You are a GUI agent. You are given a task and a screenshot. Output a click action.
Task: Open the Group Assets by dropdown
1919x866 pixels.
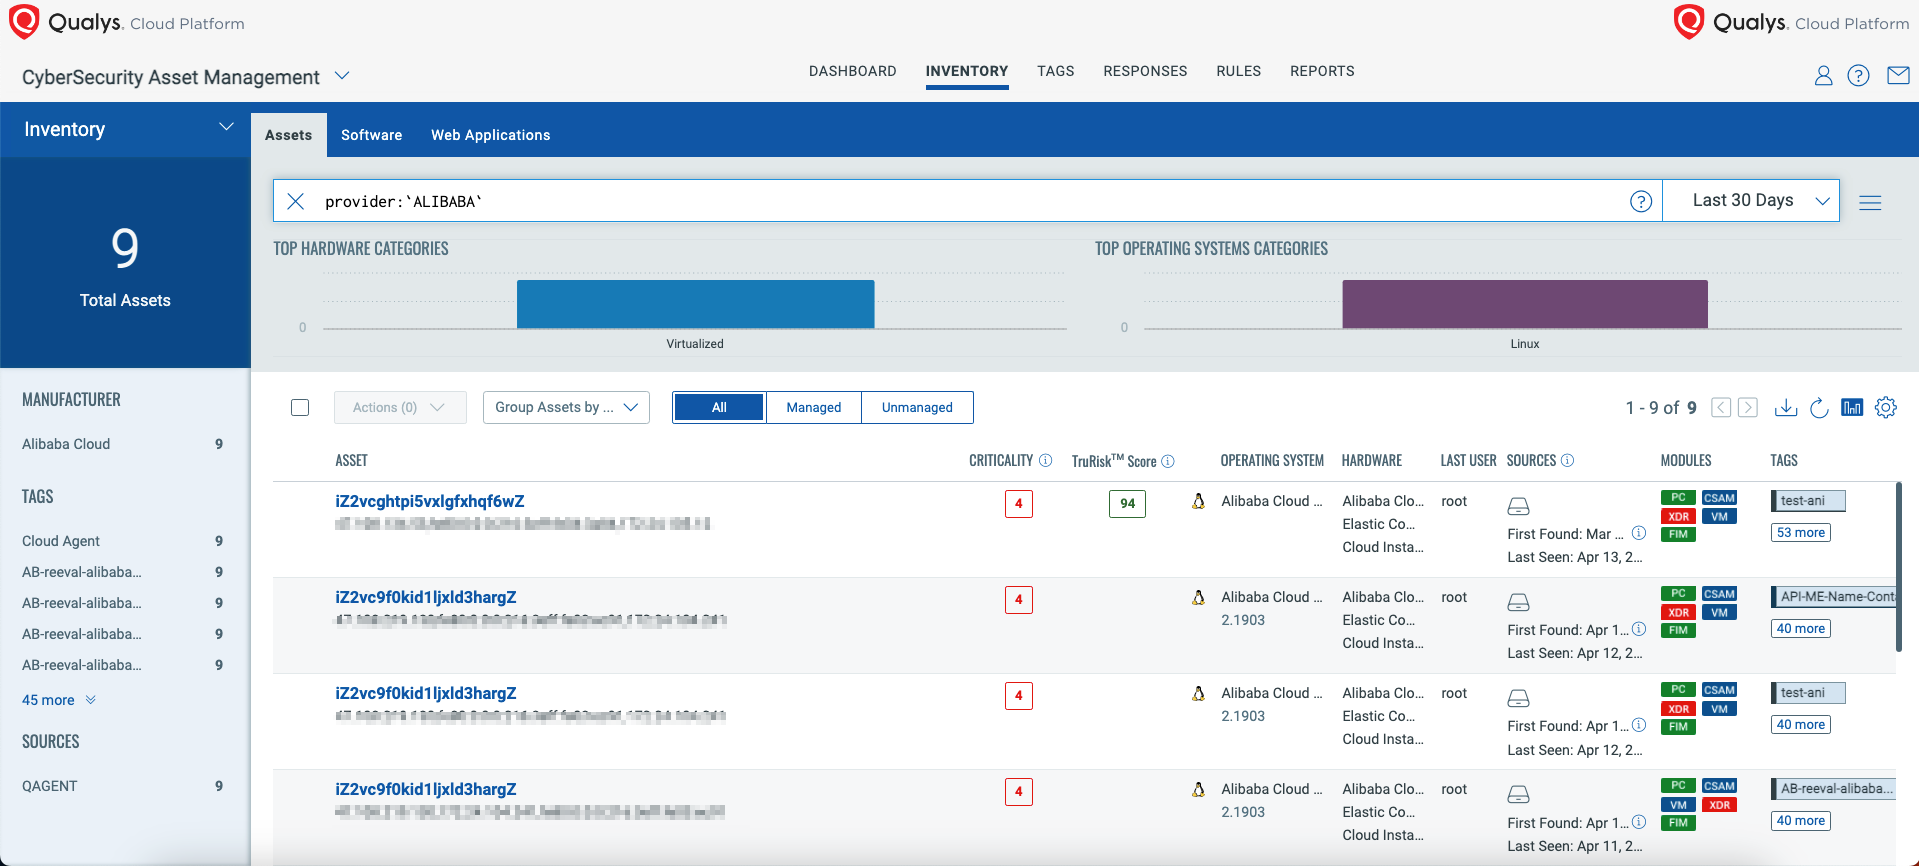[x=566, y=407]
